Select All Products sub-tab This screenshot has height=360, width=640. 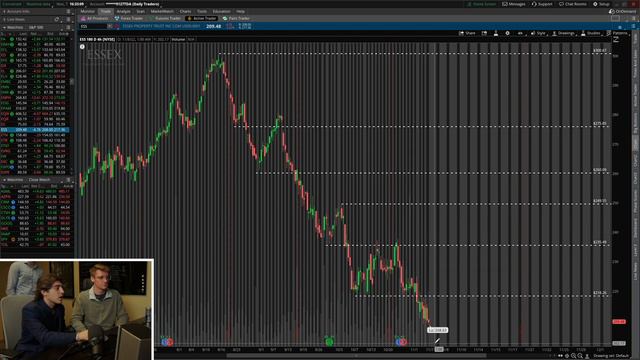95,18
